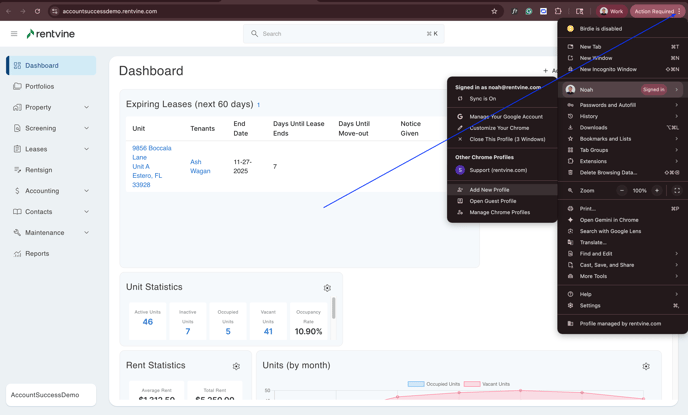Open Rent Statistics gear settings
Screen dimensions: 688x415
pos(236,366)
